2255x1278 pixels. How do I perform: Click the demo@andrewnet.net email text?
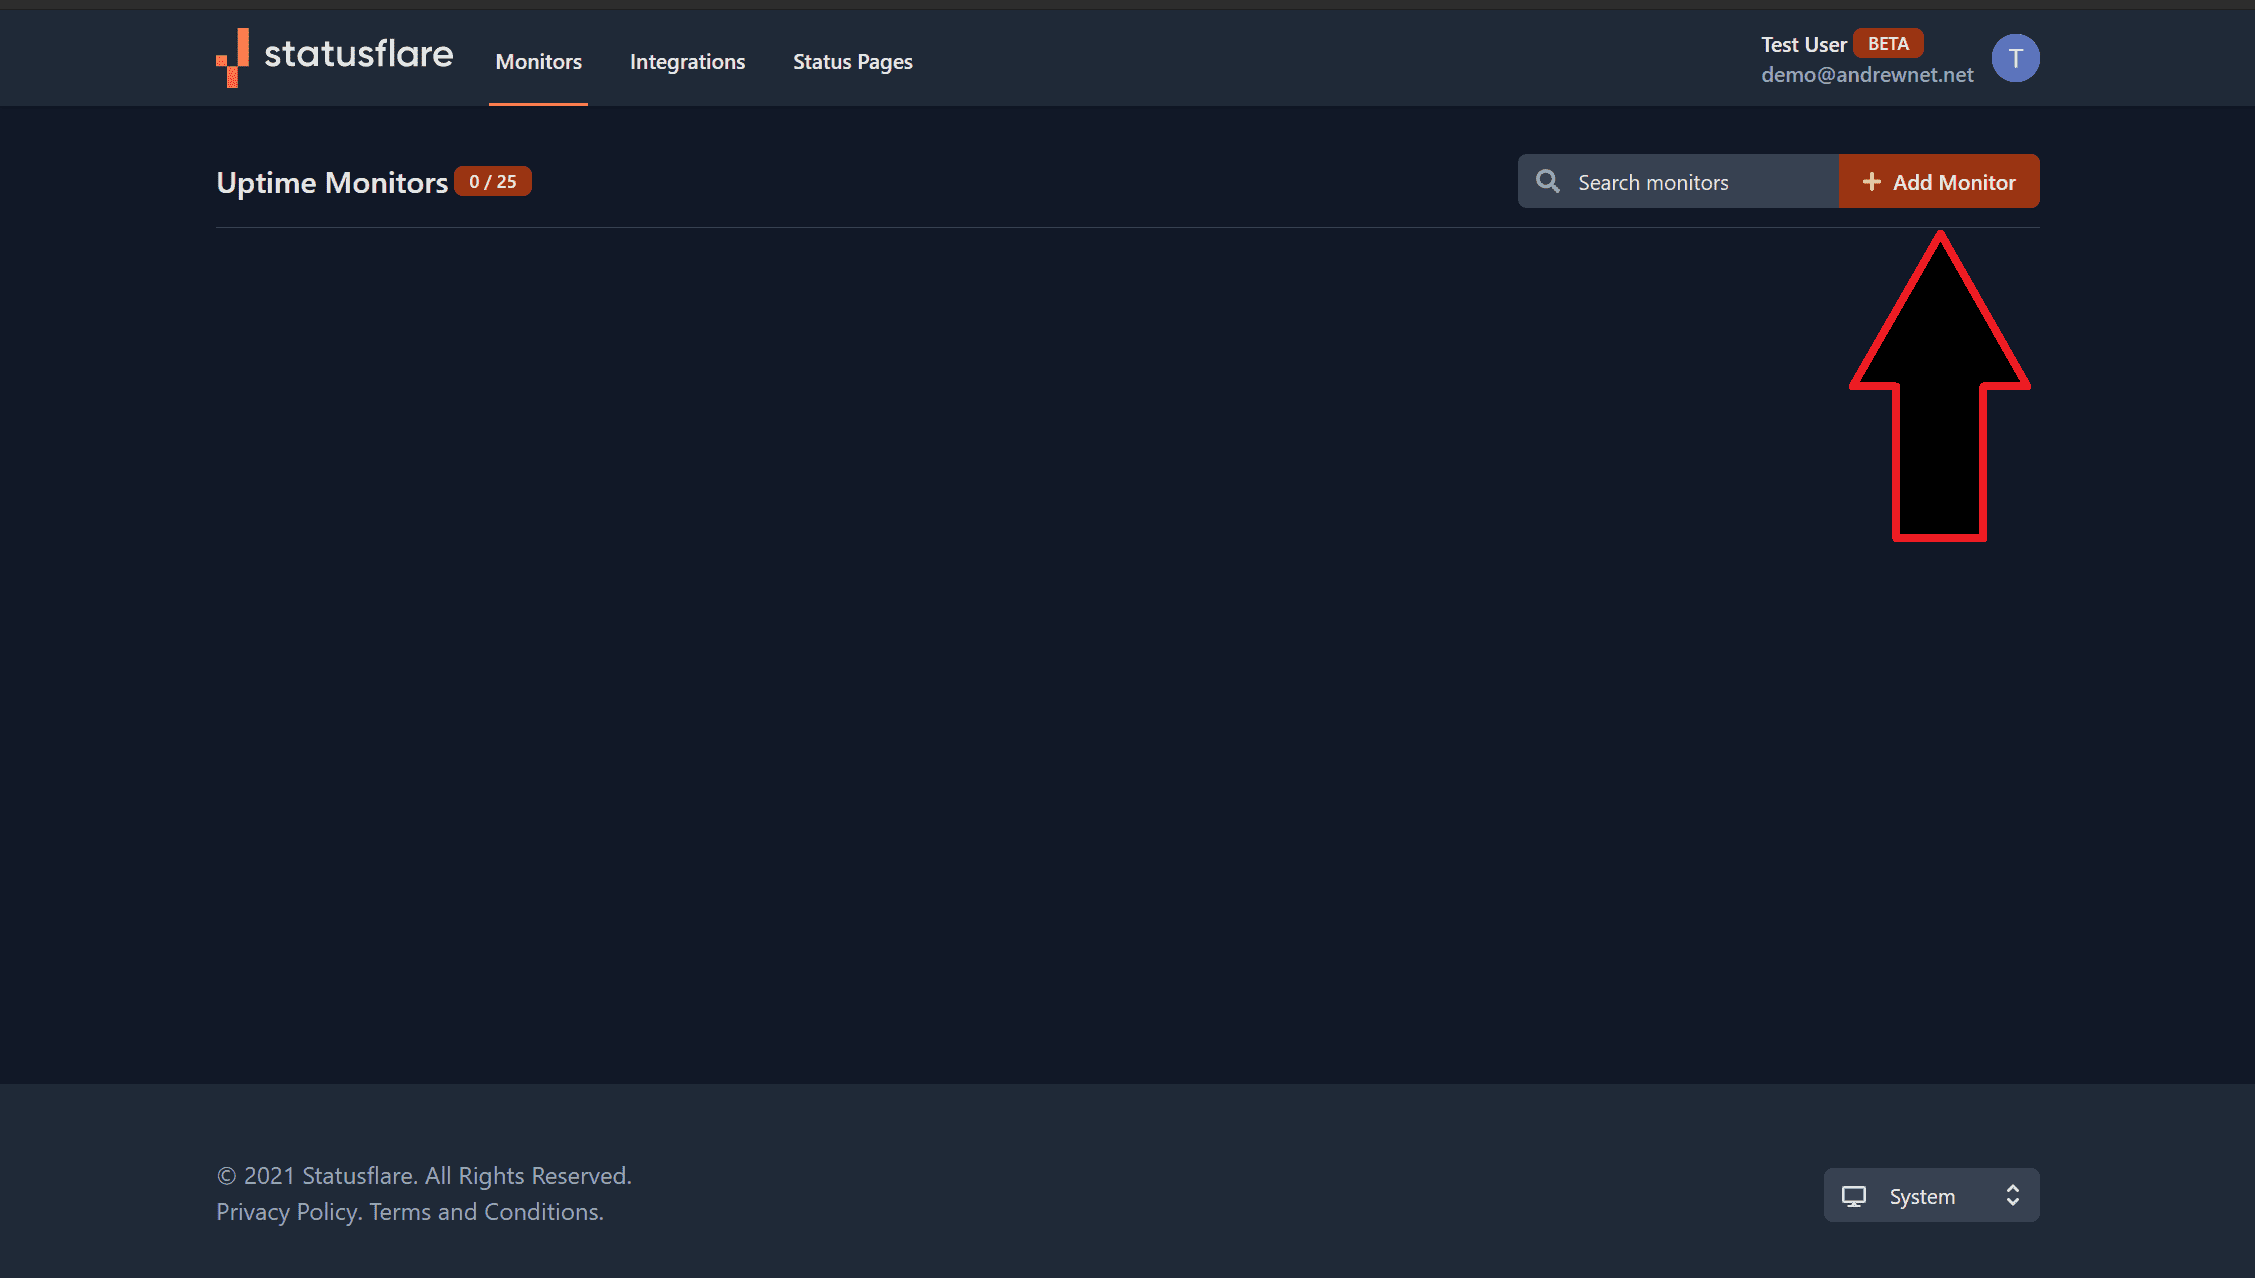click(x=1866, y=75)
